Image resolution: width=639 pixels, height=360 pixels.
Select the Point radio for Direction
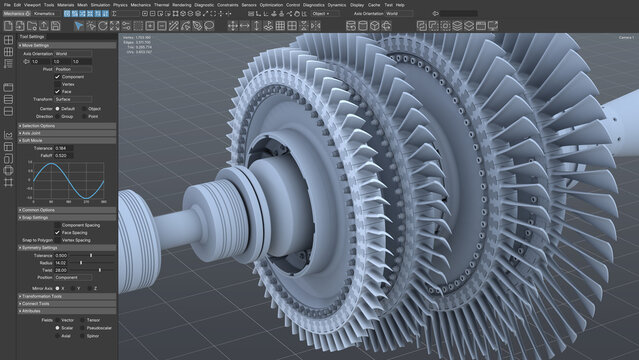84,116
